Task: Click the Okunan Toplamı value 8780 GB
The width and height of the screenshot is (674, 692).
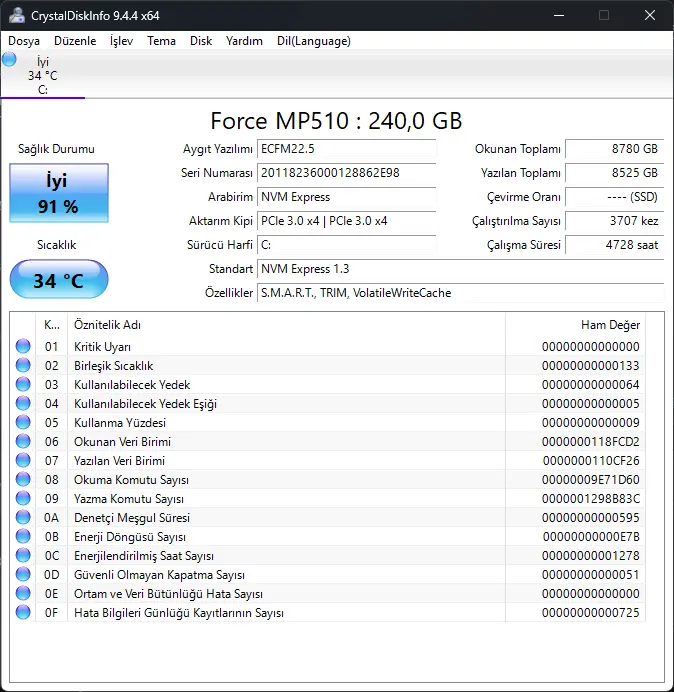Action: point(614,149)
